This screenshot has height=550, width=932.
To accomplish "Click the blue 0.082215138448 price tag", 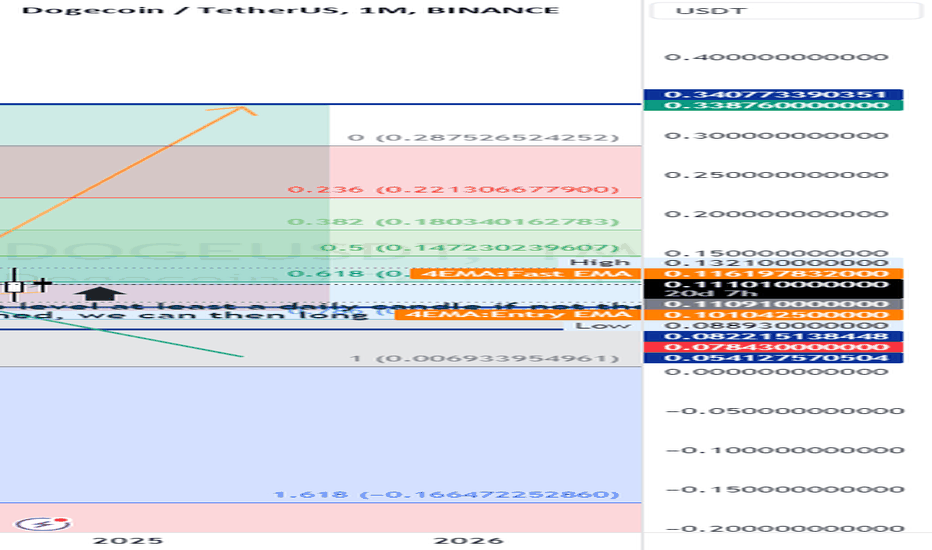I will pyautogui.click(x=773, y=336).
